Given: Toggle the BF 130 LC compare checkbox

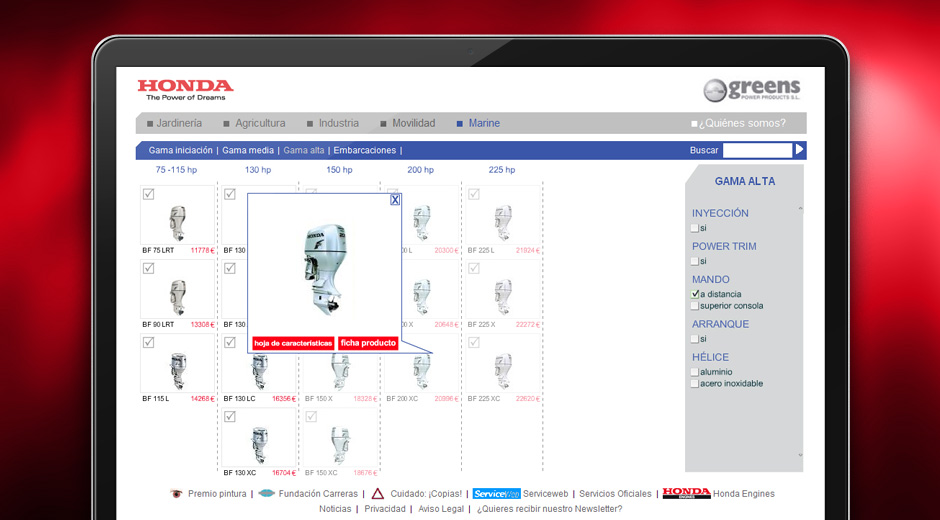Looking at the screenshot, I should (x=230, y=342).
